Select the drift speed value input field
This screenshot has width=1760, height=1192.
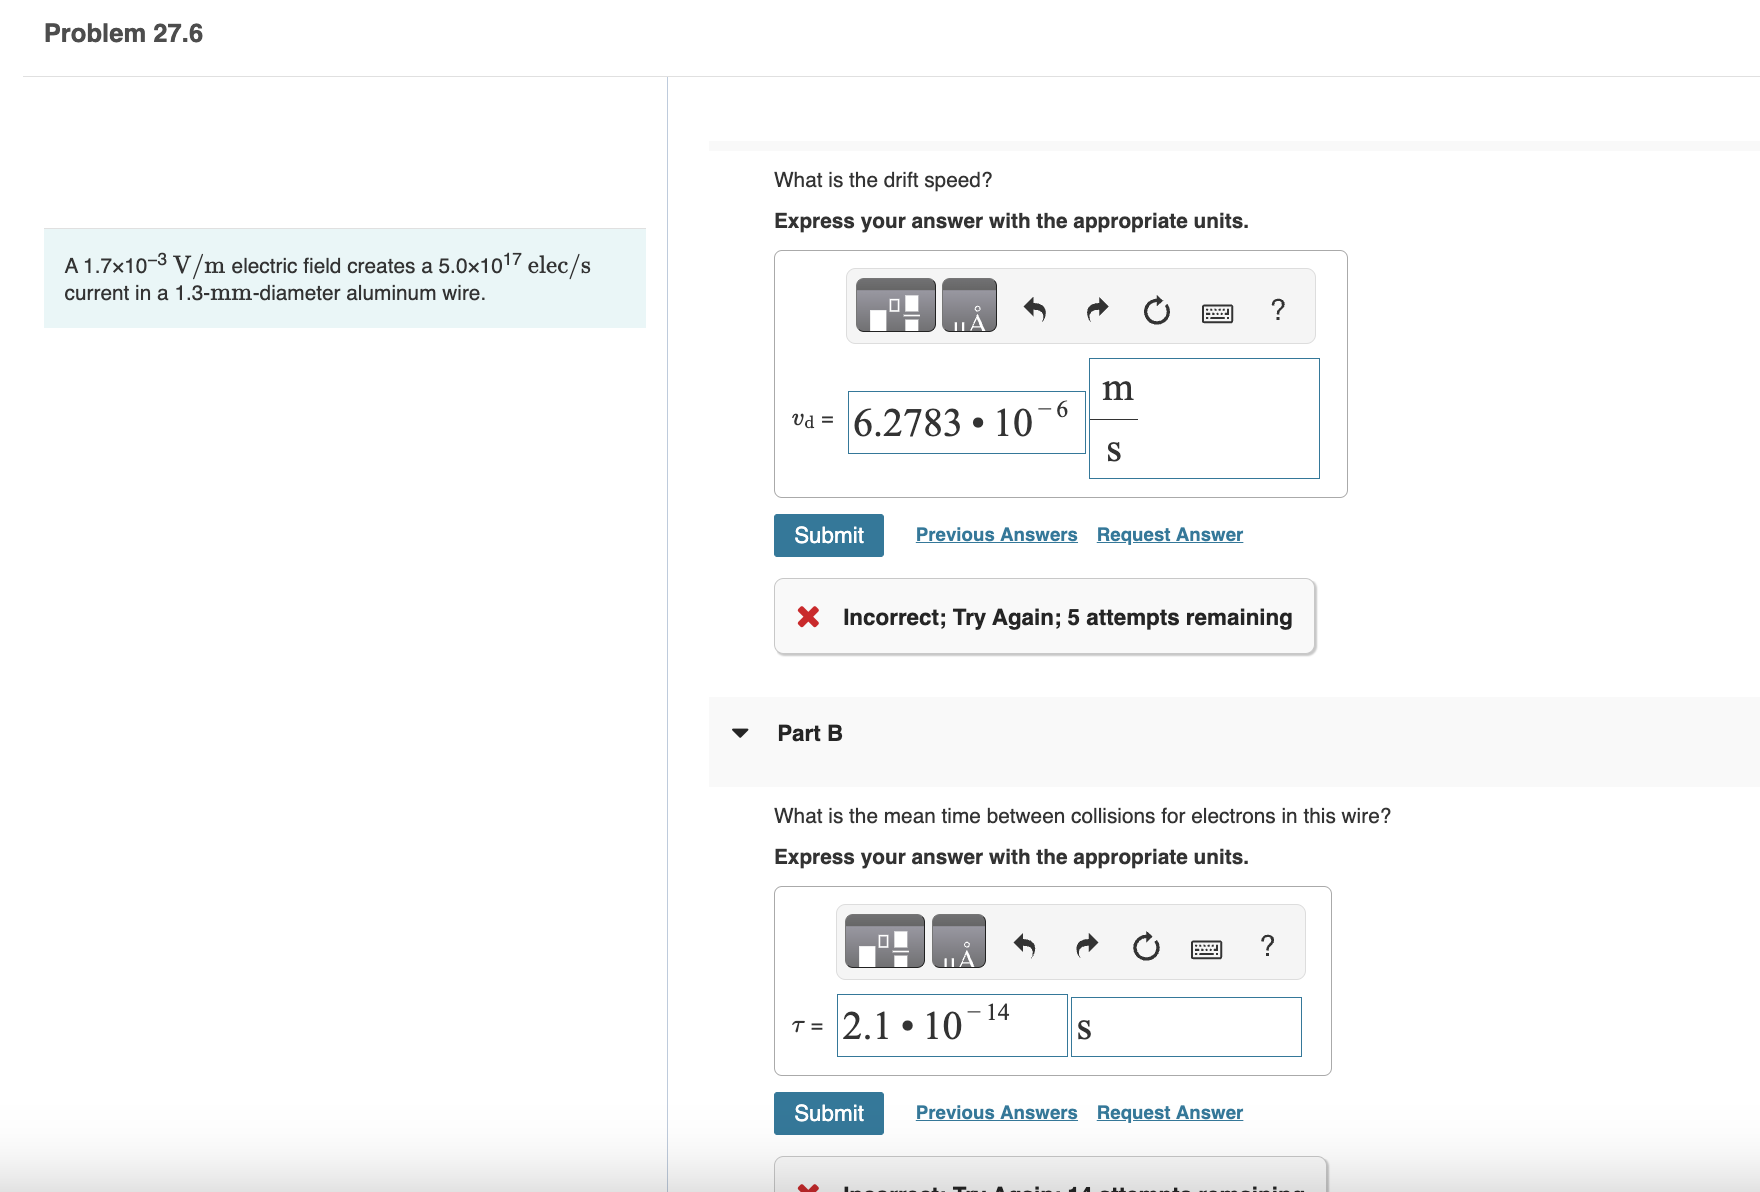pyautogui.click(x=963, y=421)
